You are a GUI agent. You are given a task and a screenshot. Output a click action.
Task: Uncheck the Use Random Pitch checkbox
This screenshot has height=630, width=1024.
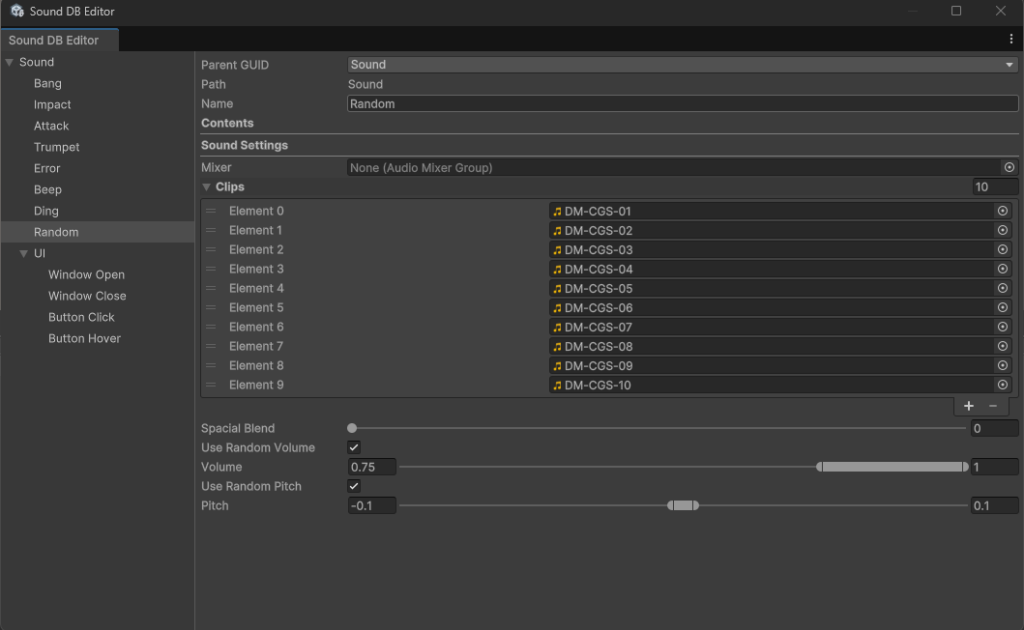click(x=354, y=486)
